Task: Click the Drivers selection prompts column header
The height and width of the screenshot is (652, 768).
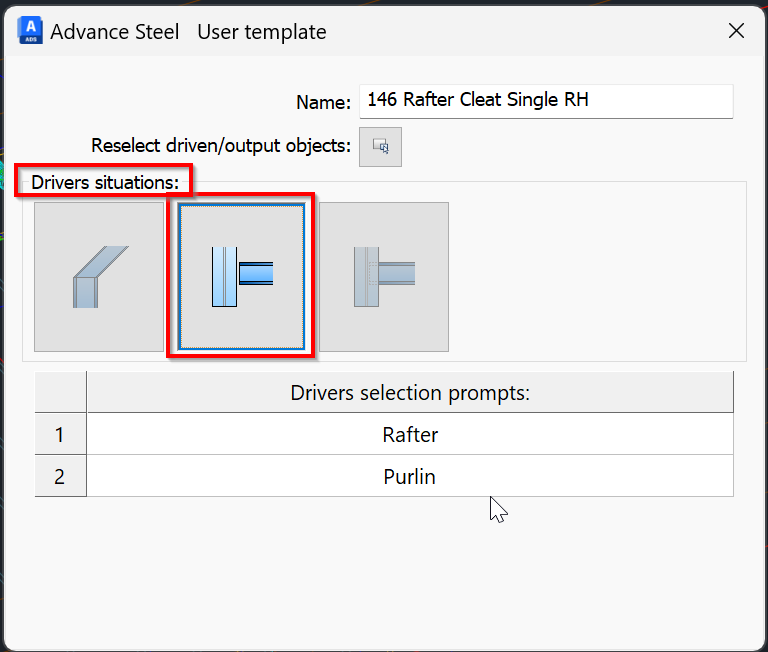Action: 410,392
